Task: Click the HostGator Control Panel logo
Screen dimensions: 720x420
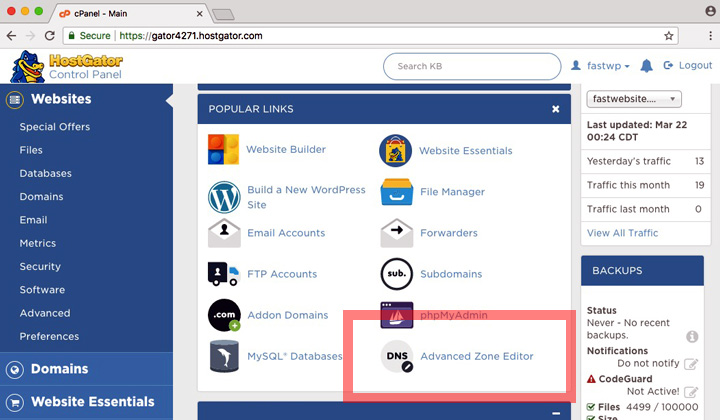Action: coord(67,67)
